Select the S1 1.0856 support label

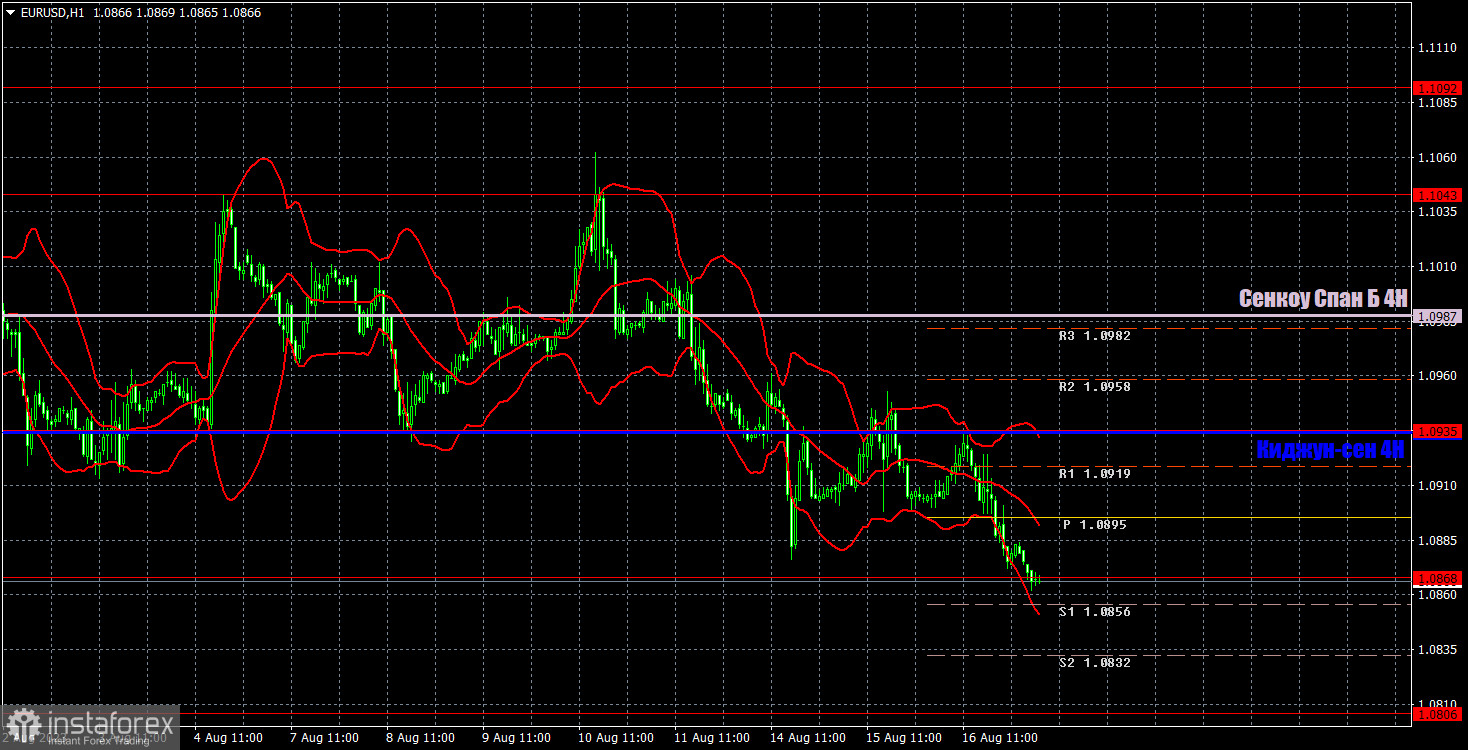click(x=1095, y=612)
